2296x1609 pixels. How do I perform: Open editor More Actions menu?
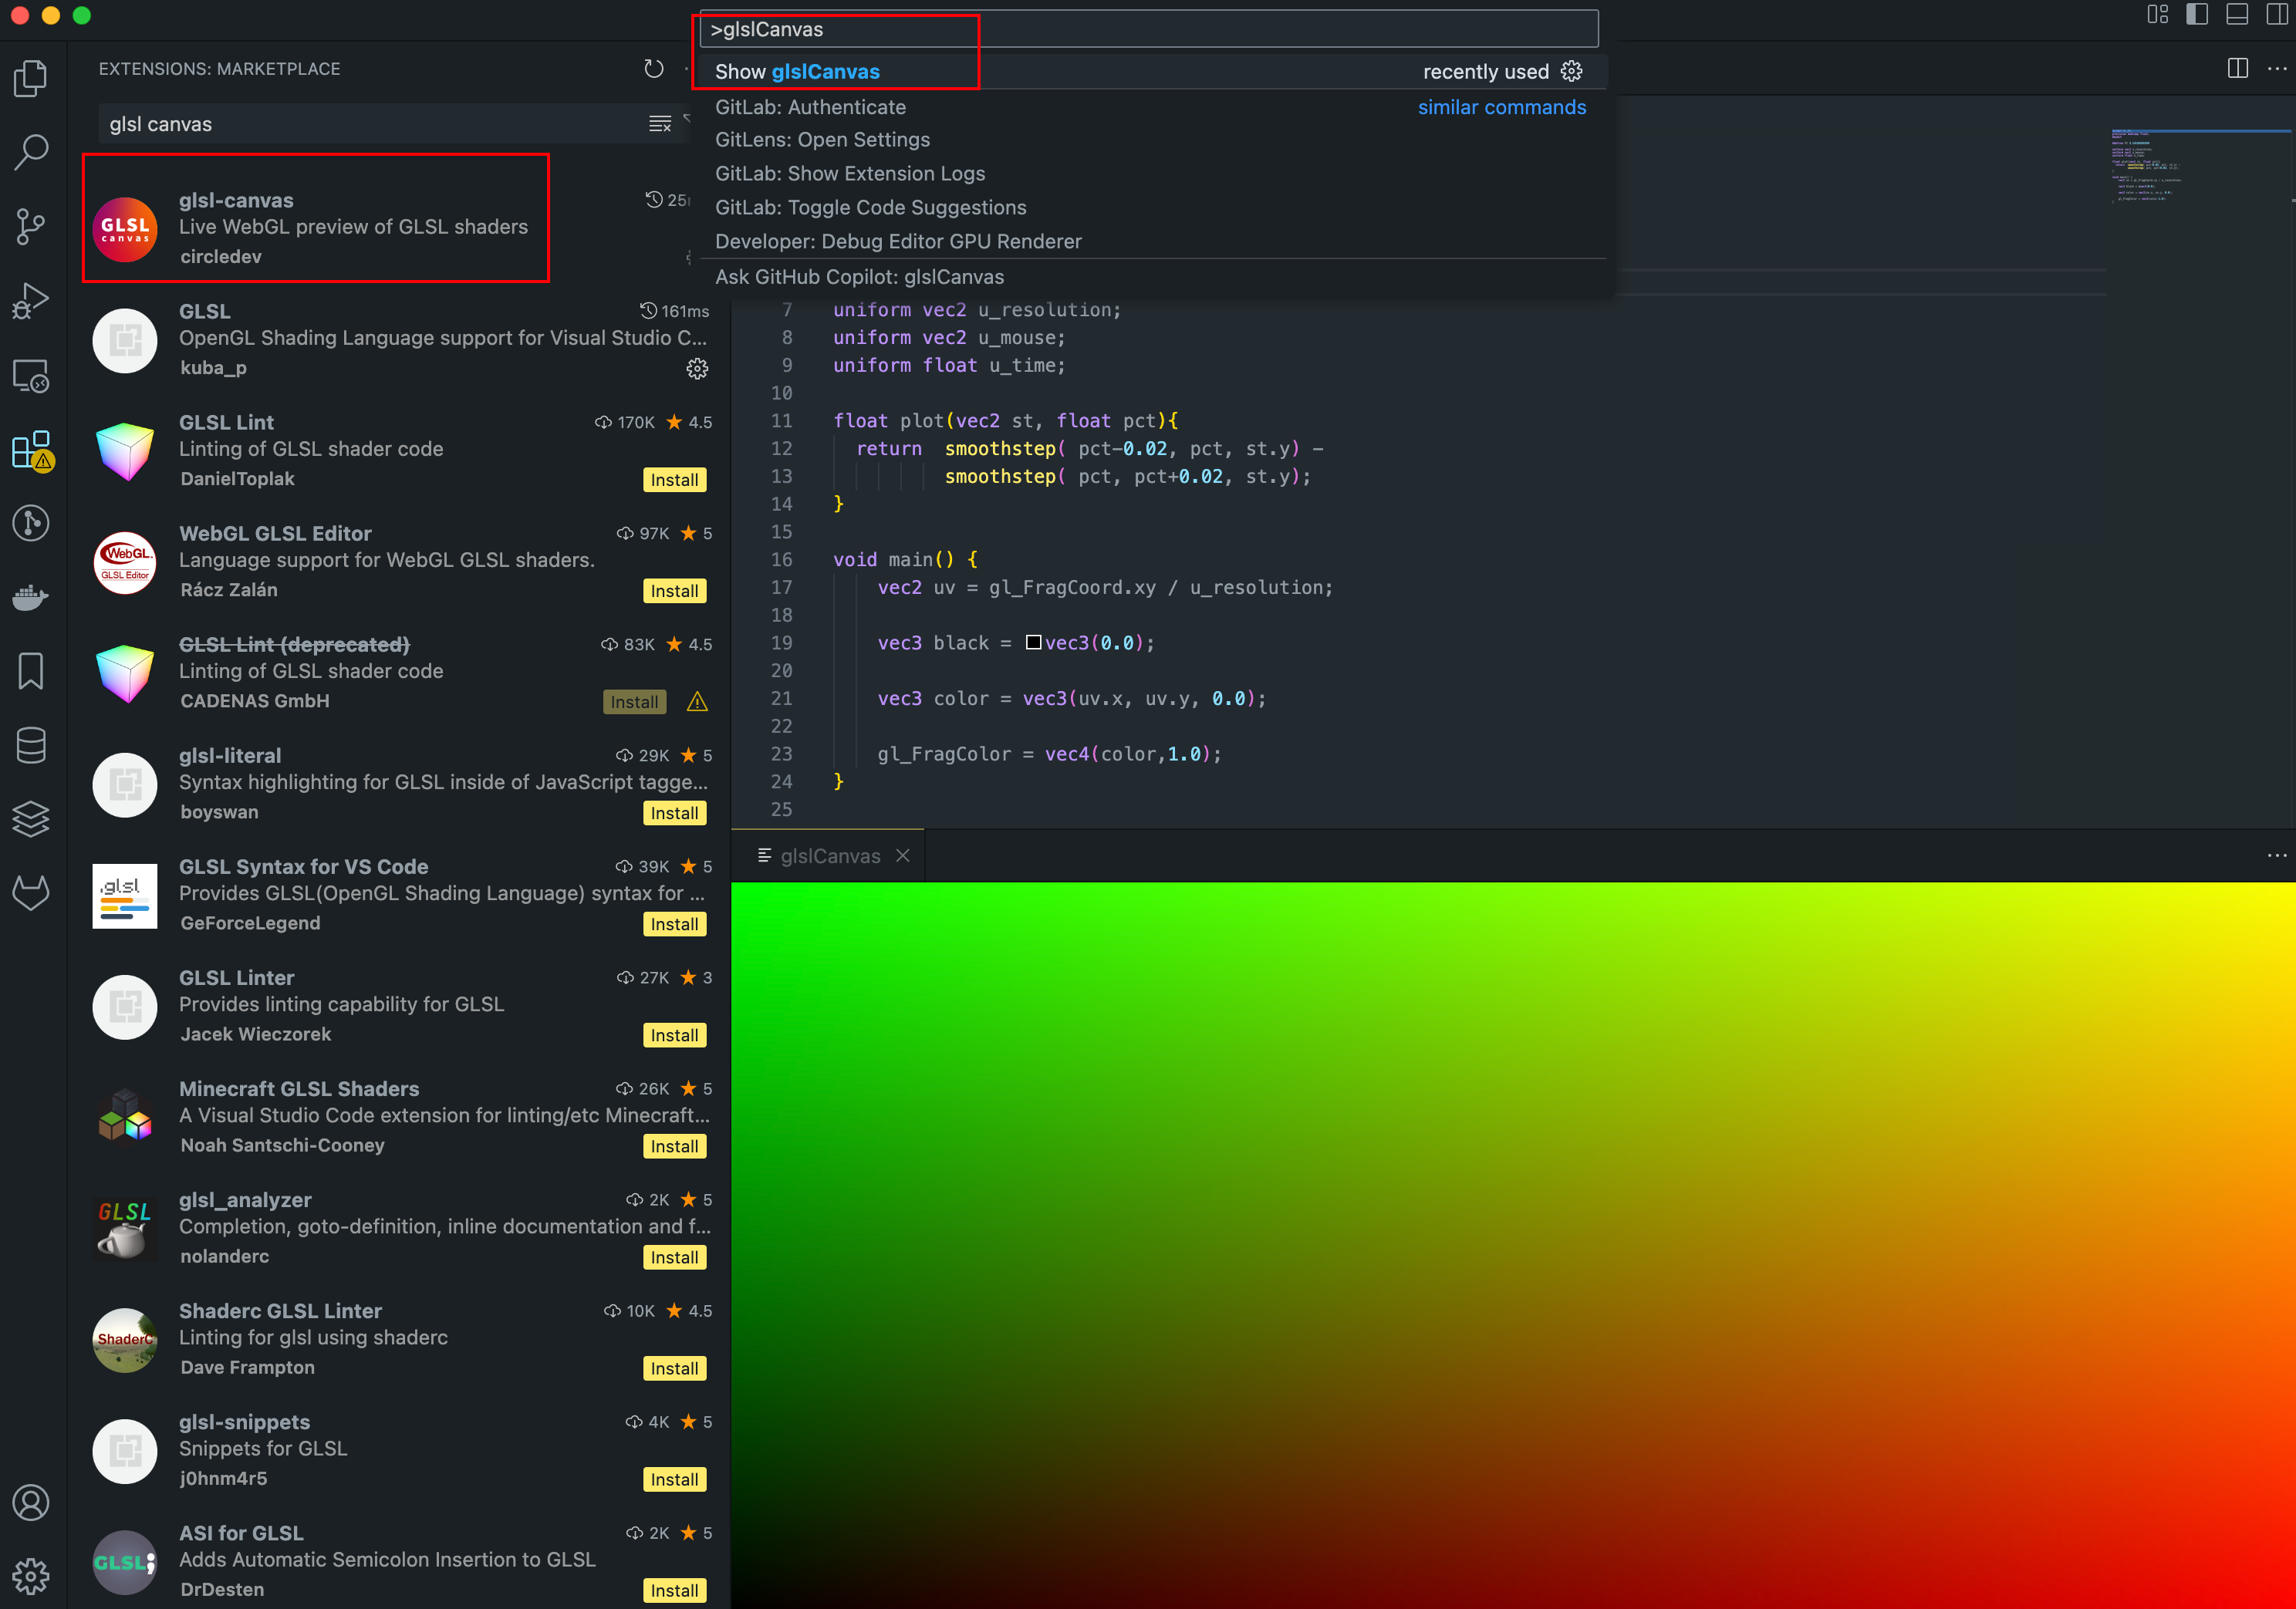point(2277,68)
